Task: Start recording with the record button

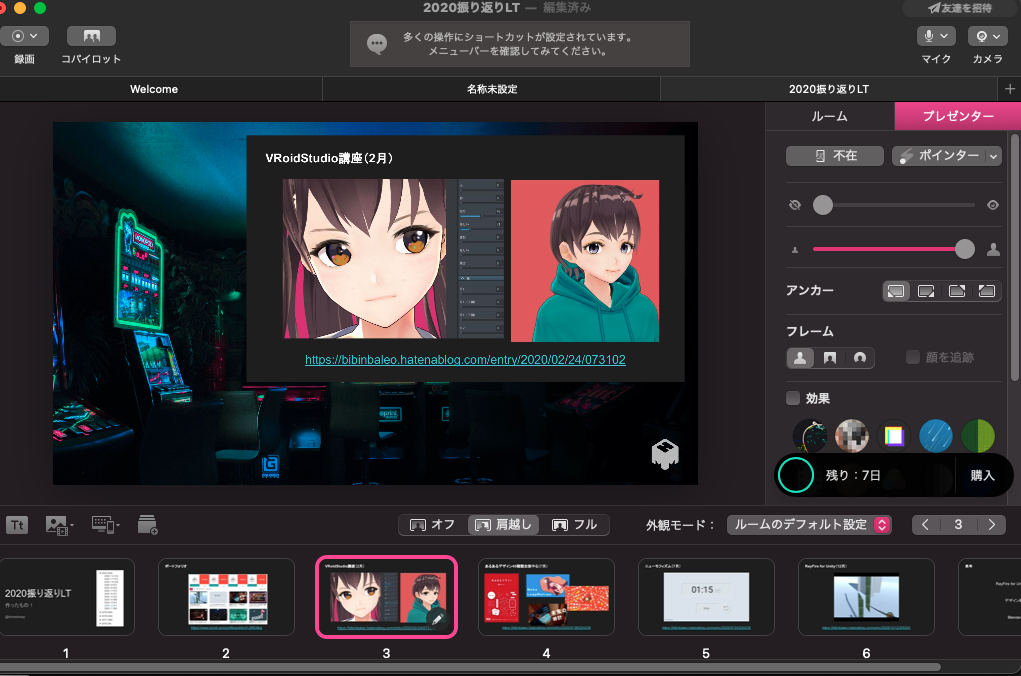Action: [x=23, y=36]
